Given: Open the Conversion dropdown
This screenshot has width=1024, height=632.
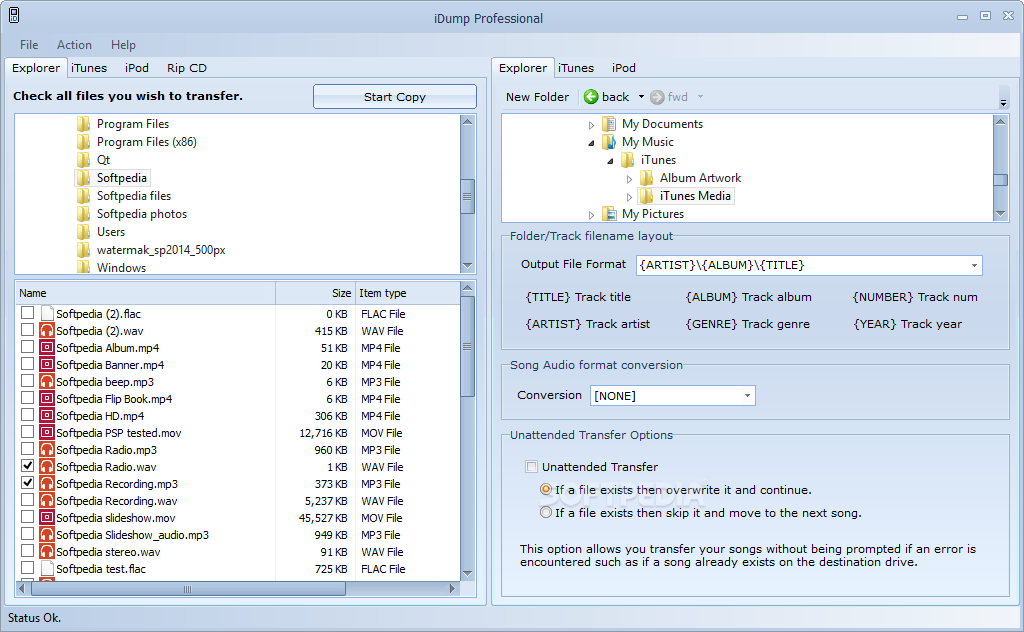Looking at the screenshot, I should pos(747,396).
